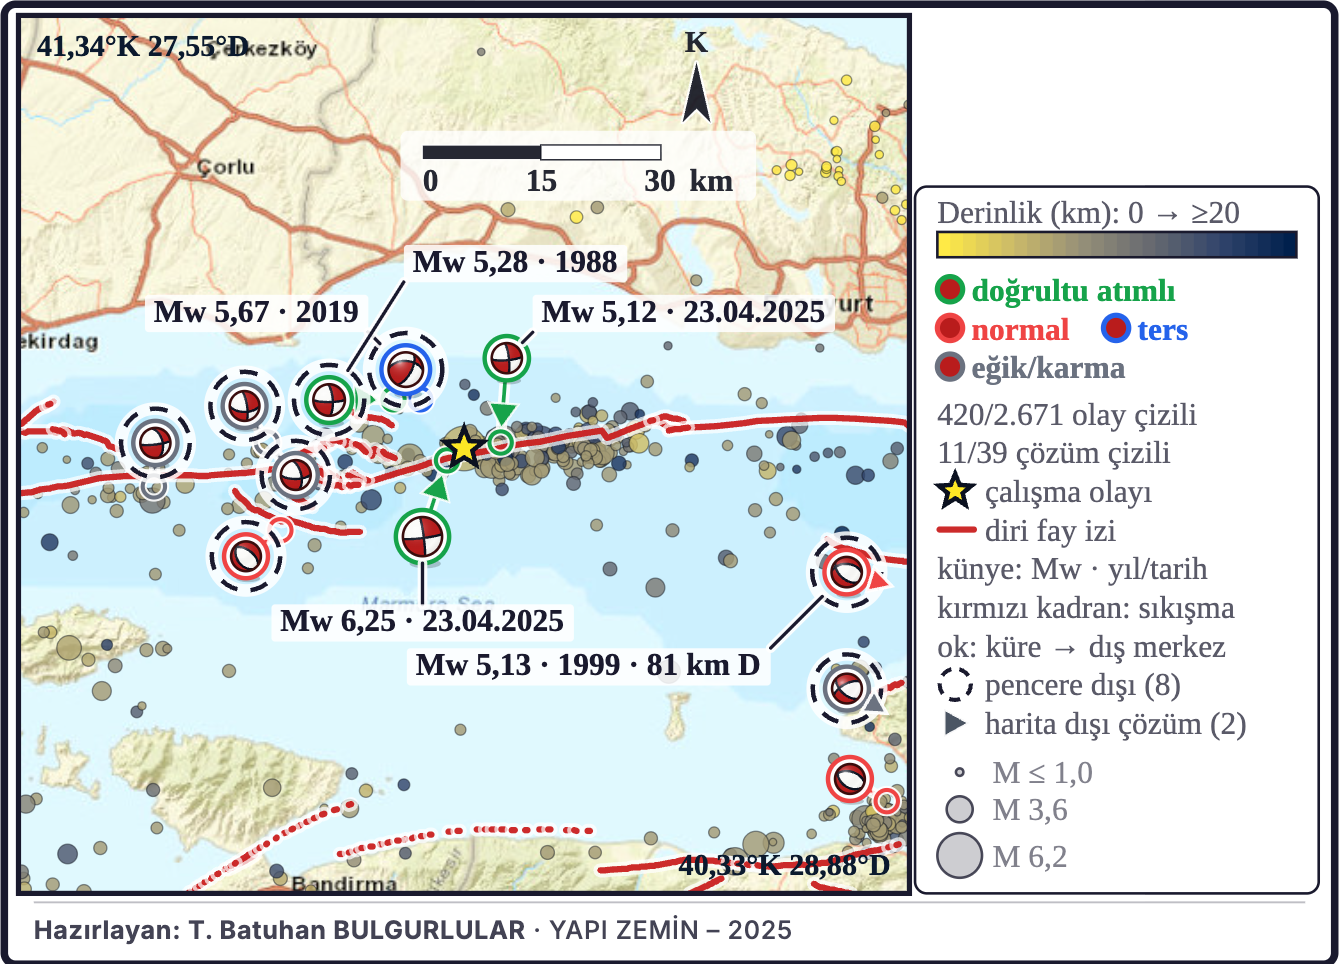
Task: Click the blue-ringed reverse-fault beachball on the map
Action: 405,369
